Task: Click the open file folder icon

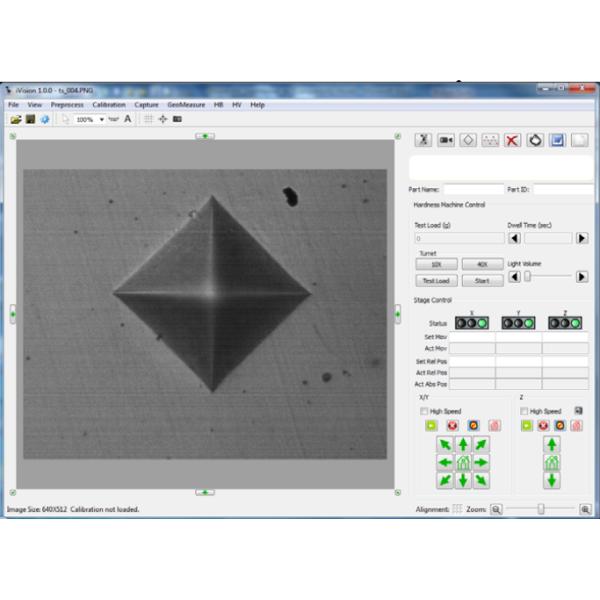Action: coord(15,119)
